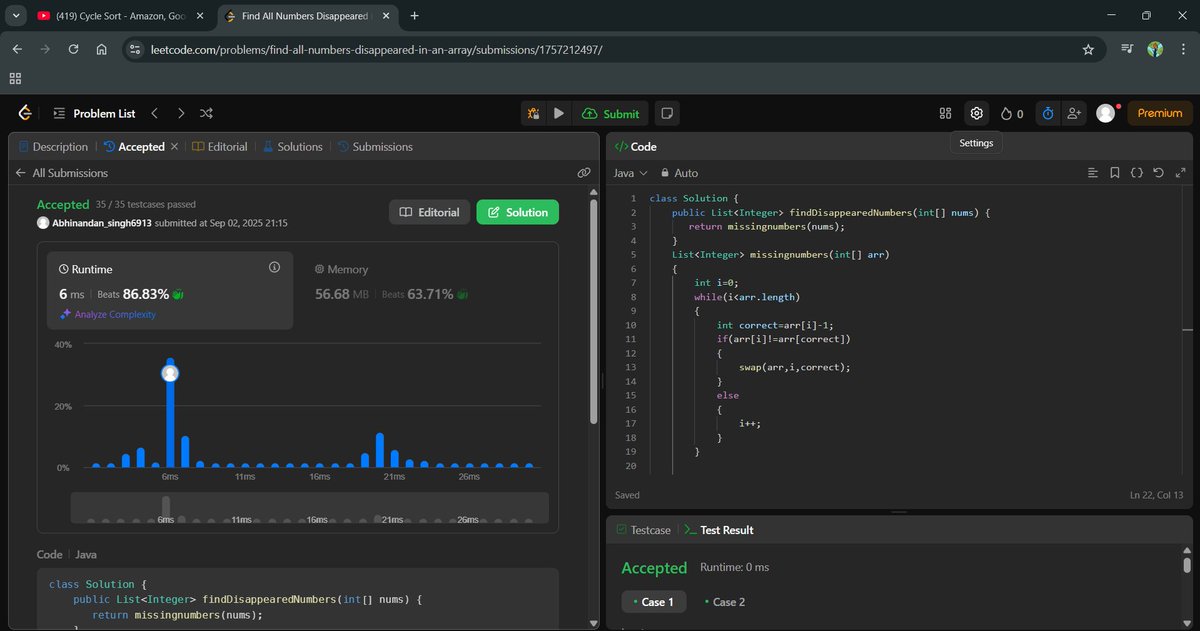Invite collaborator via person-plus icon
The height and width of the screenshot is (631, 1200).
click(x=1074, y=113)
